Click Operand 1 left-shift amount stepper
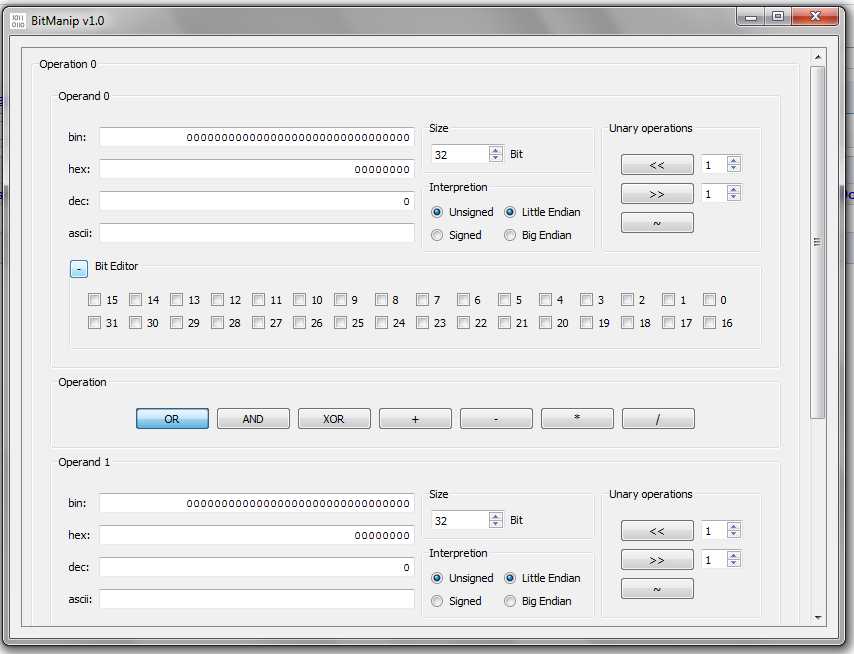Viewport: 854px width, 654px height. [734, 530]
